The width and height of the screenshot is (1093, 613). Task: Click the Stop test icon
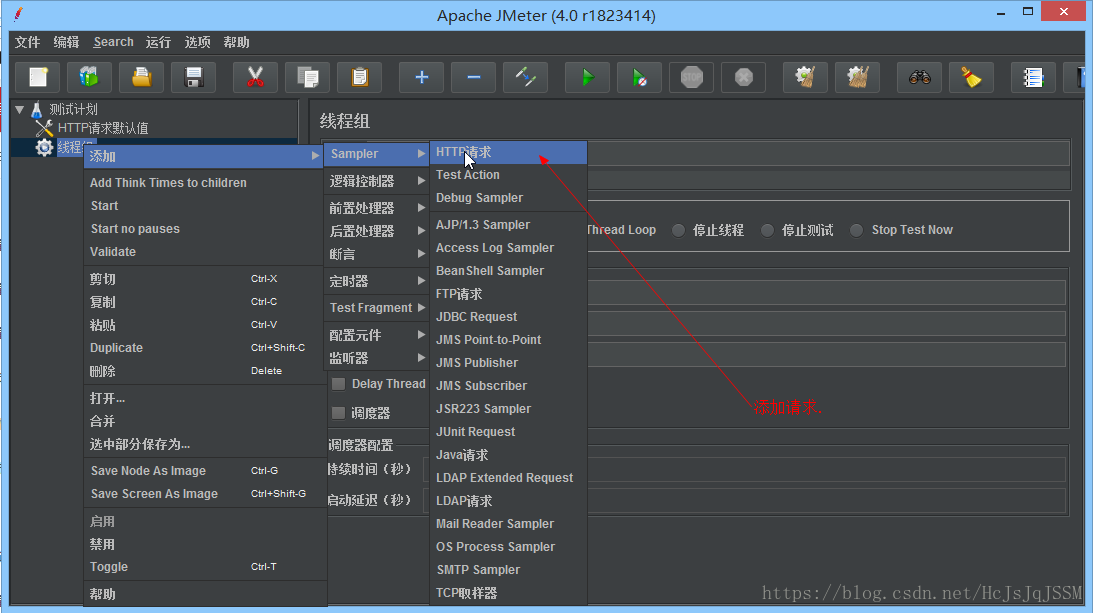tap(691, 77)
